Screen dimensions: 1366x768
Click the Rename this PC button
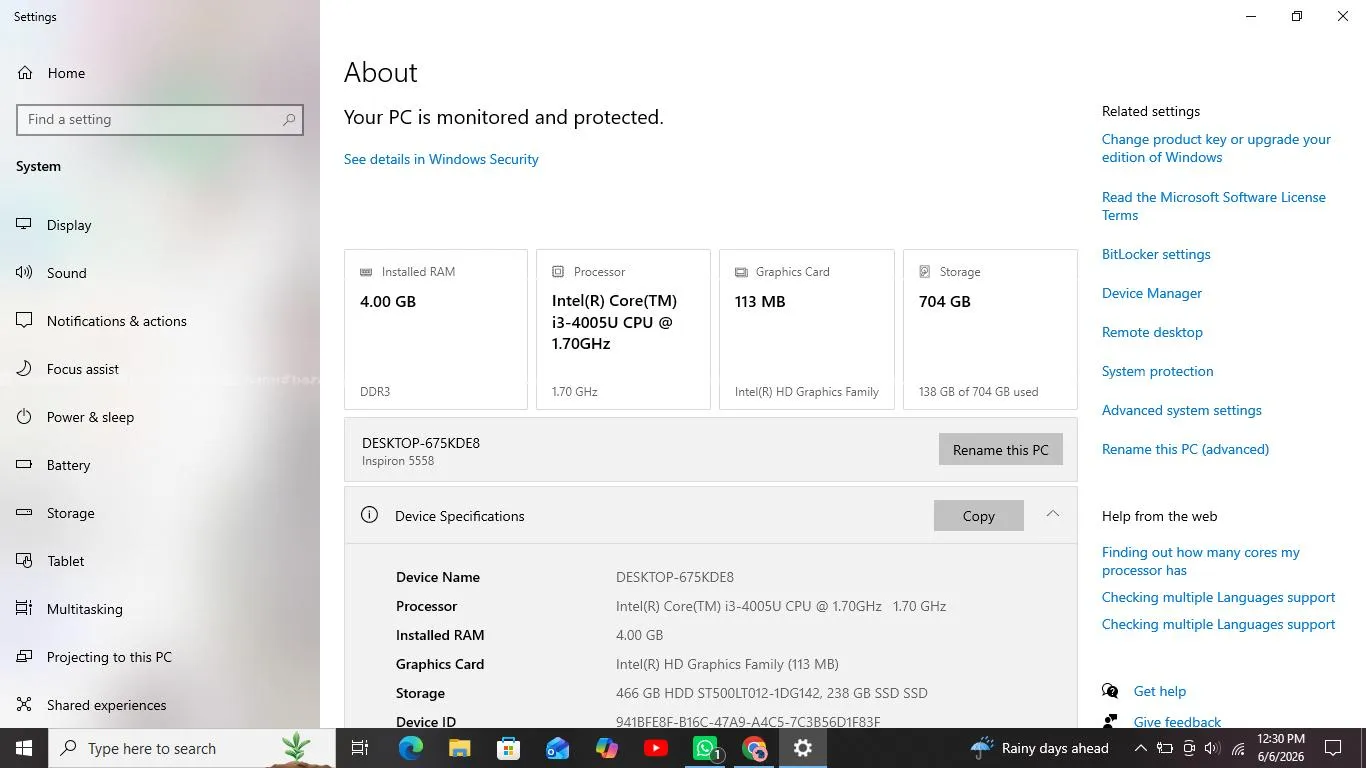pyautogui.click(x=1000, y=450)
